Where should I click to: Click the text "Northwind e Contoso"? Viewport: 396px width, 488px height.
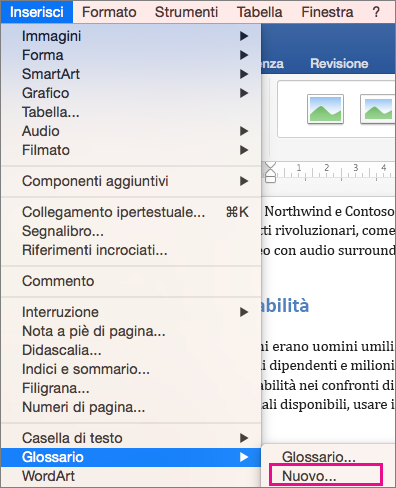(329, 211)
